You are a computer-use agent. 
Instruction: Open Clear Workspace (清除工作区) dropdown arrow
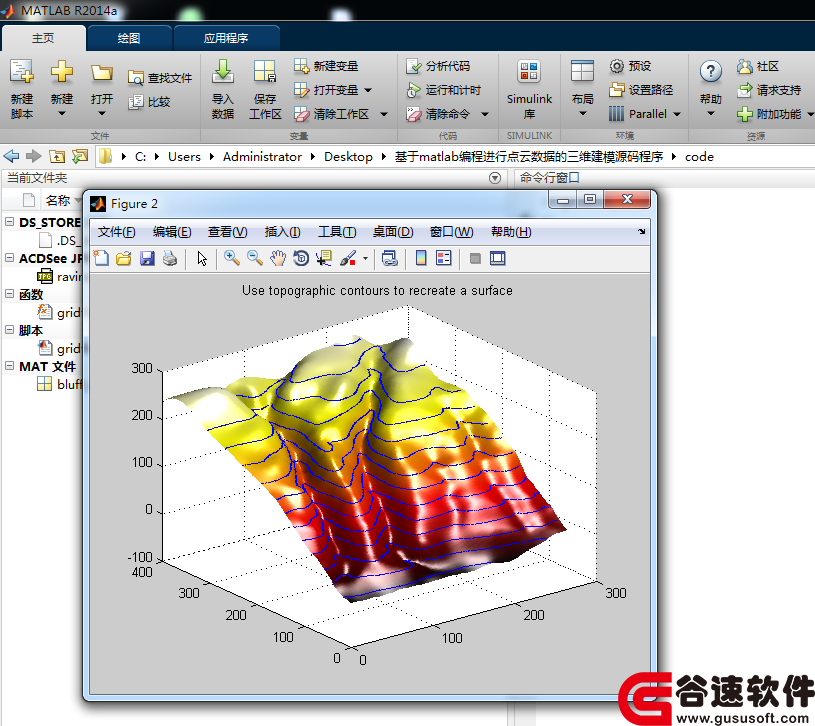[384, 114]
